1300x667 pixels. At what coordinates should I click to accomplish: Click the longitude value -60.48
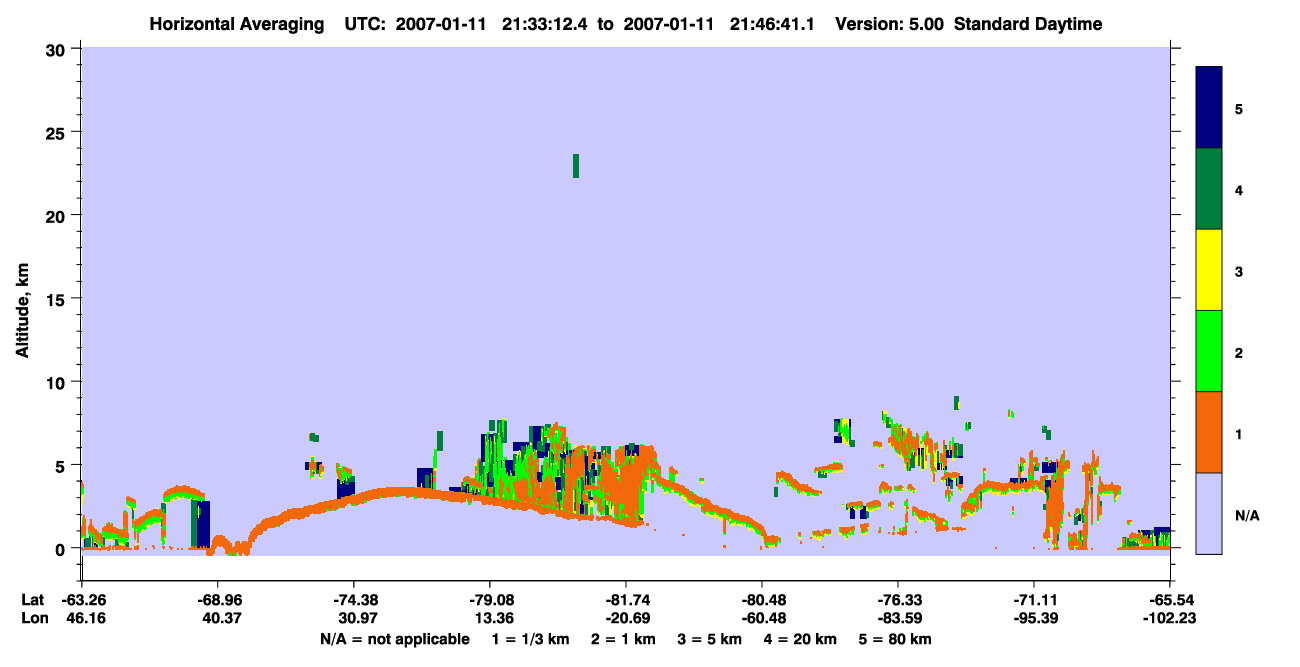(x=762, y=618)
